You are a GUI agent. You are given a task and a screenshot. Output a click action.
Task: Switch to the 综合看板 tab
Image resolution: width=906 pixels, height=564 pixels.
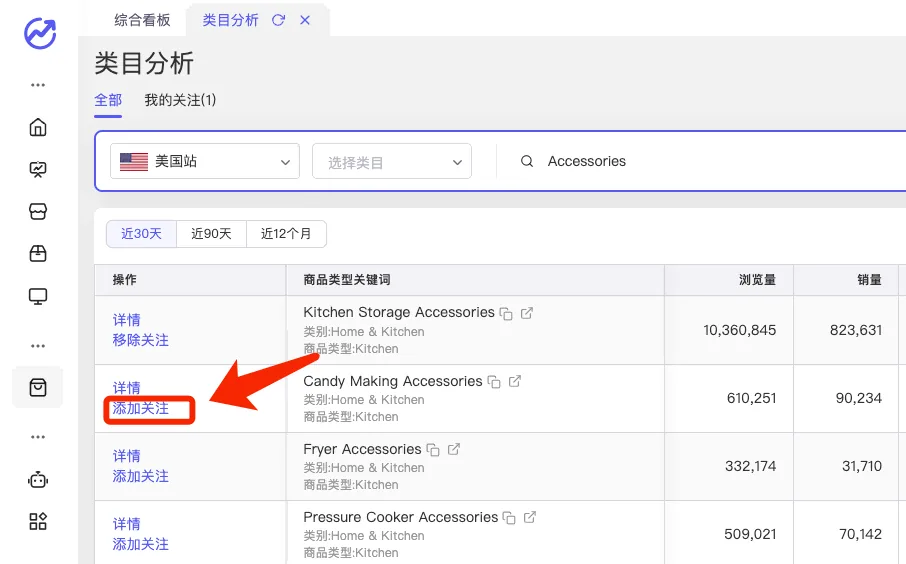pyautogui.click(x=142, y=20)
